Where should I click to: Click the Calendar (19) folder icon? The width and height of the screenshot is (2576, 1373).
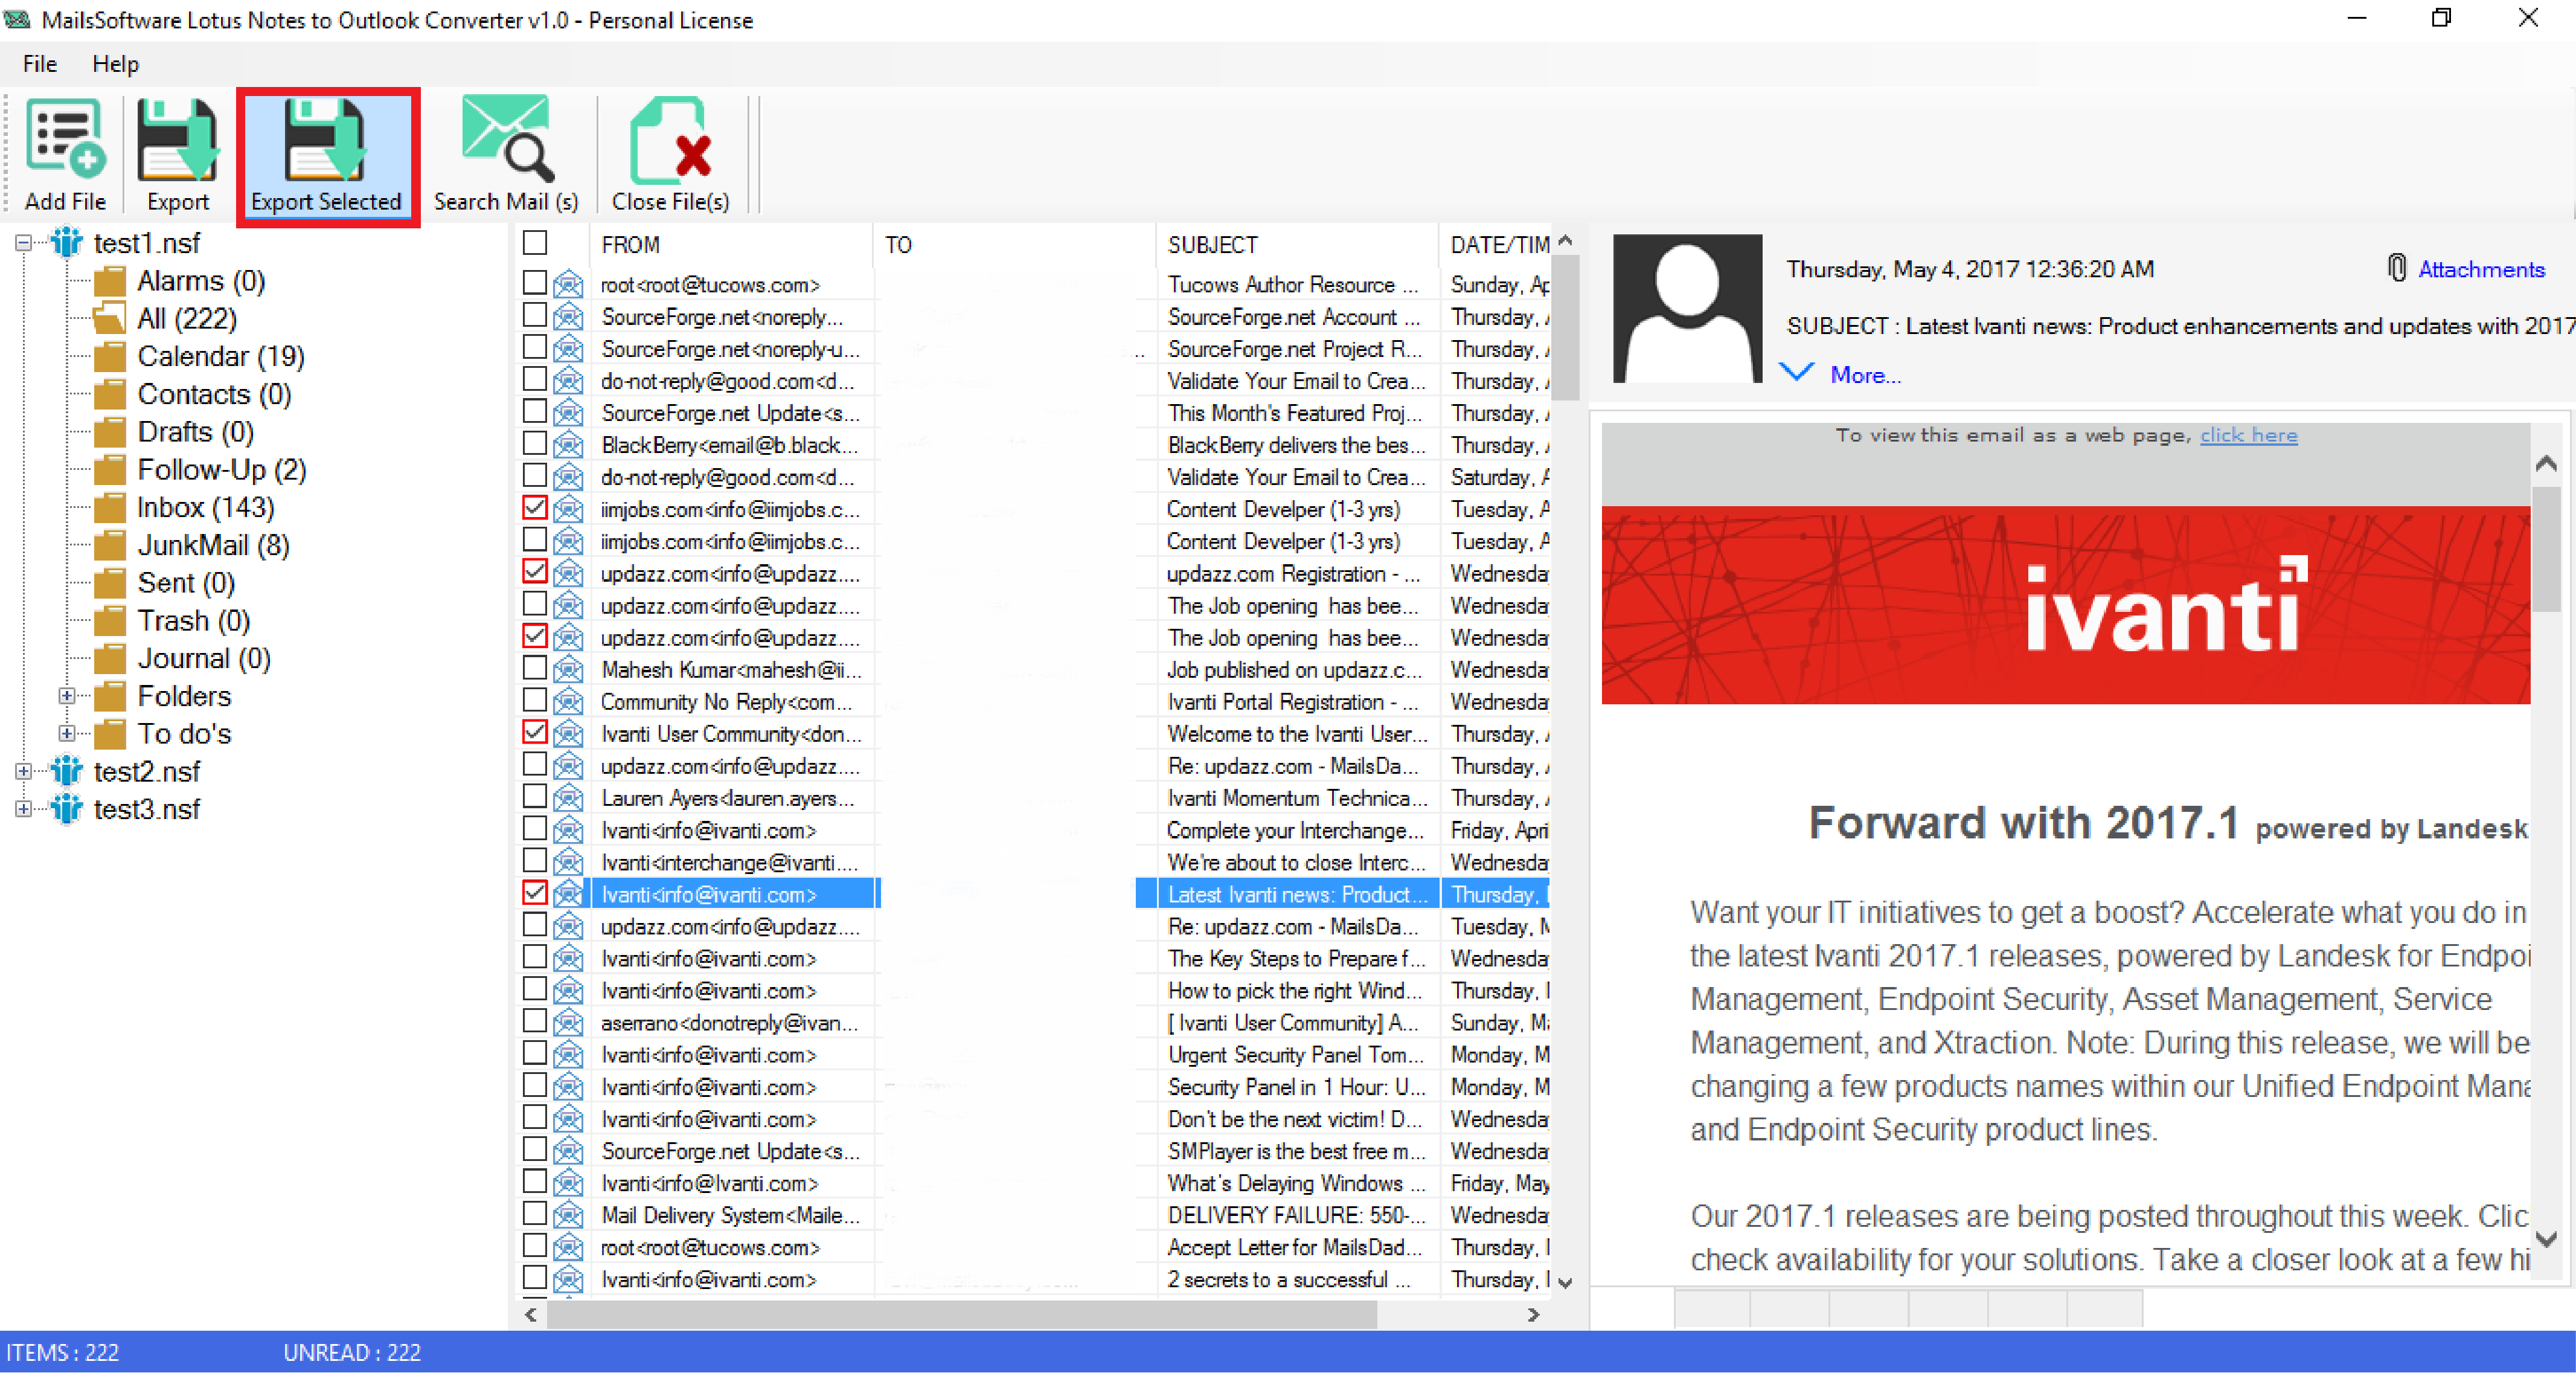pyautogui.click(x=109, y=357)
